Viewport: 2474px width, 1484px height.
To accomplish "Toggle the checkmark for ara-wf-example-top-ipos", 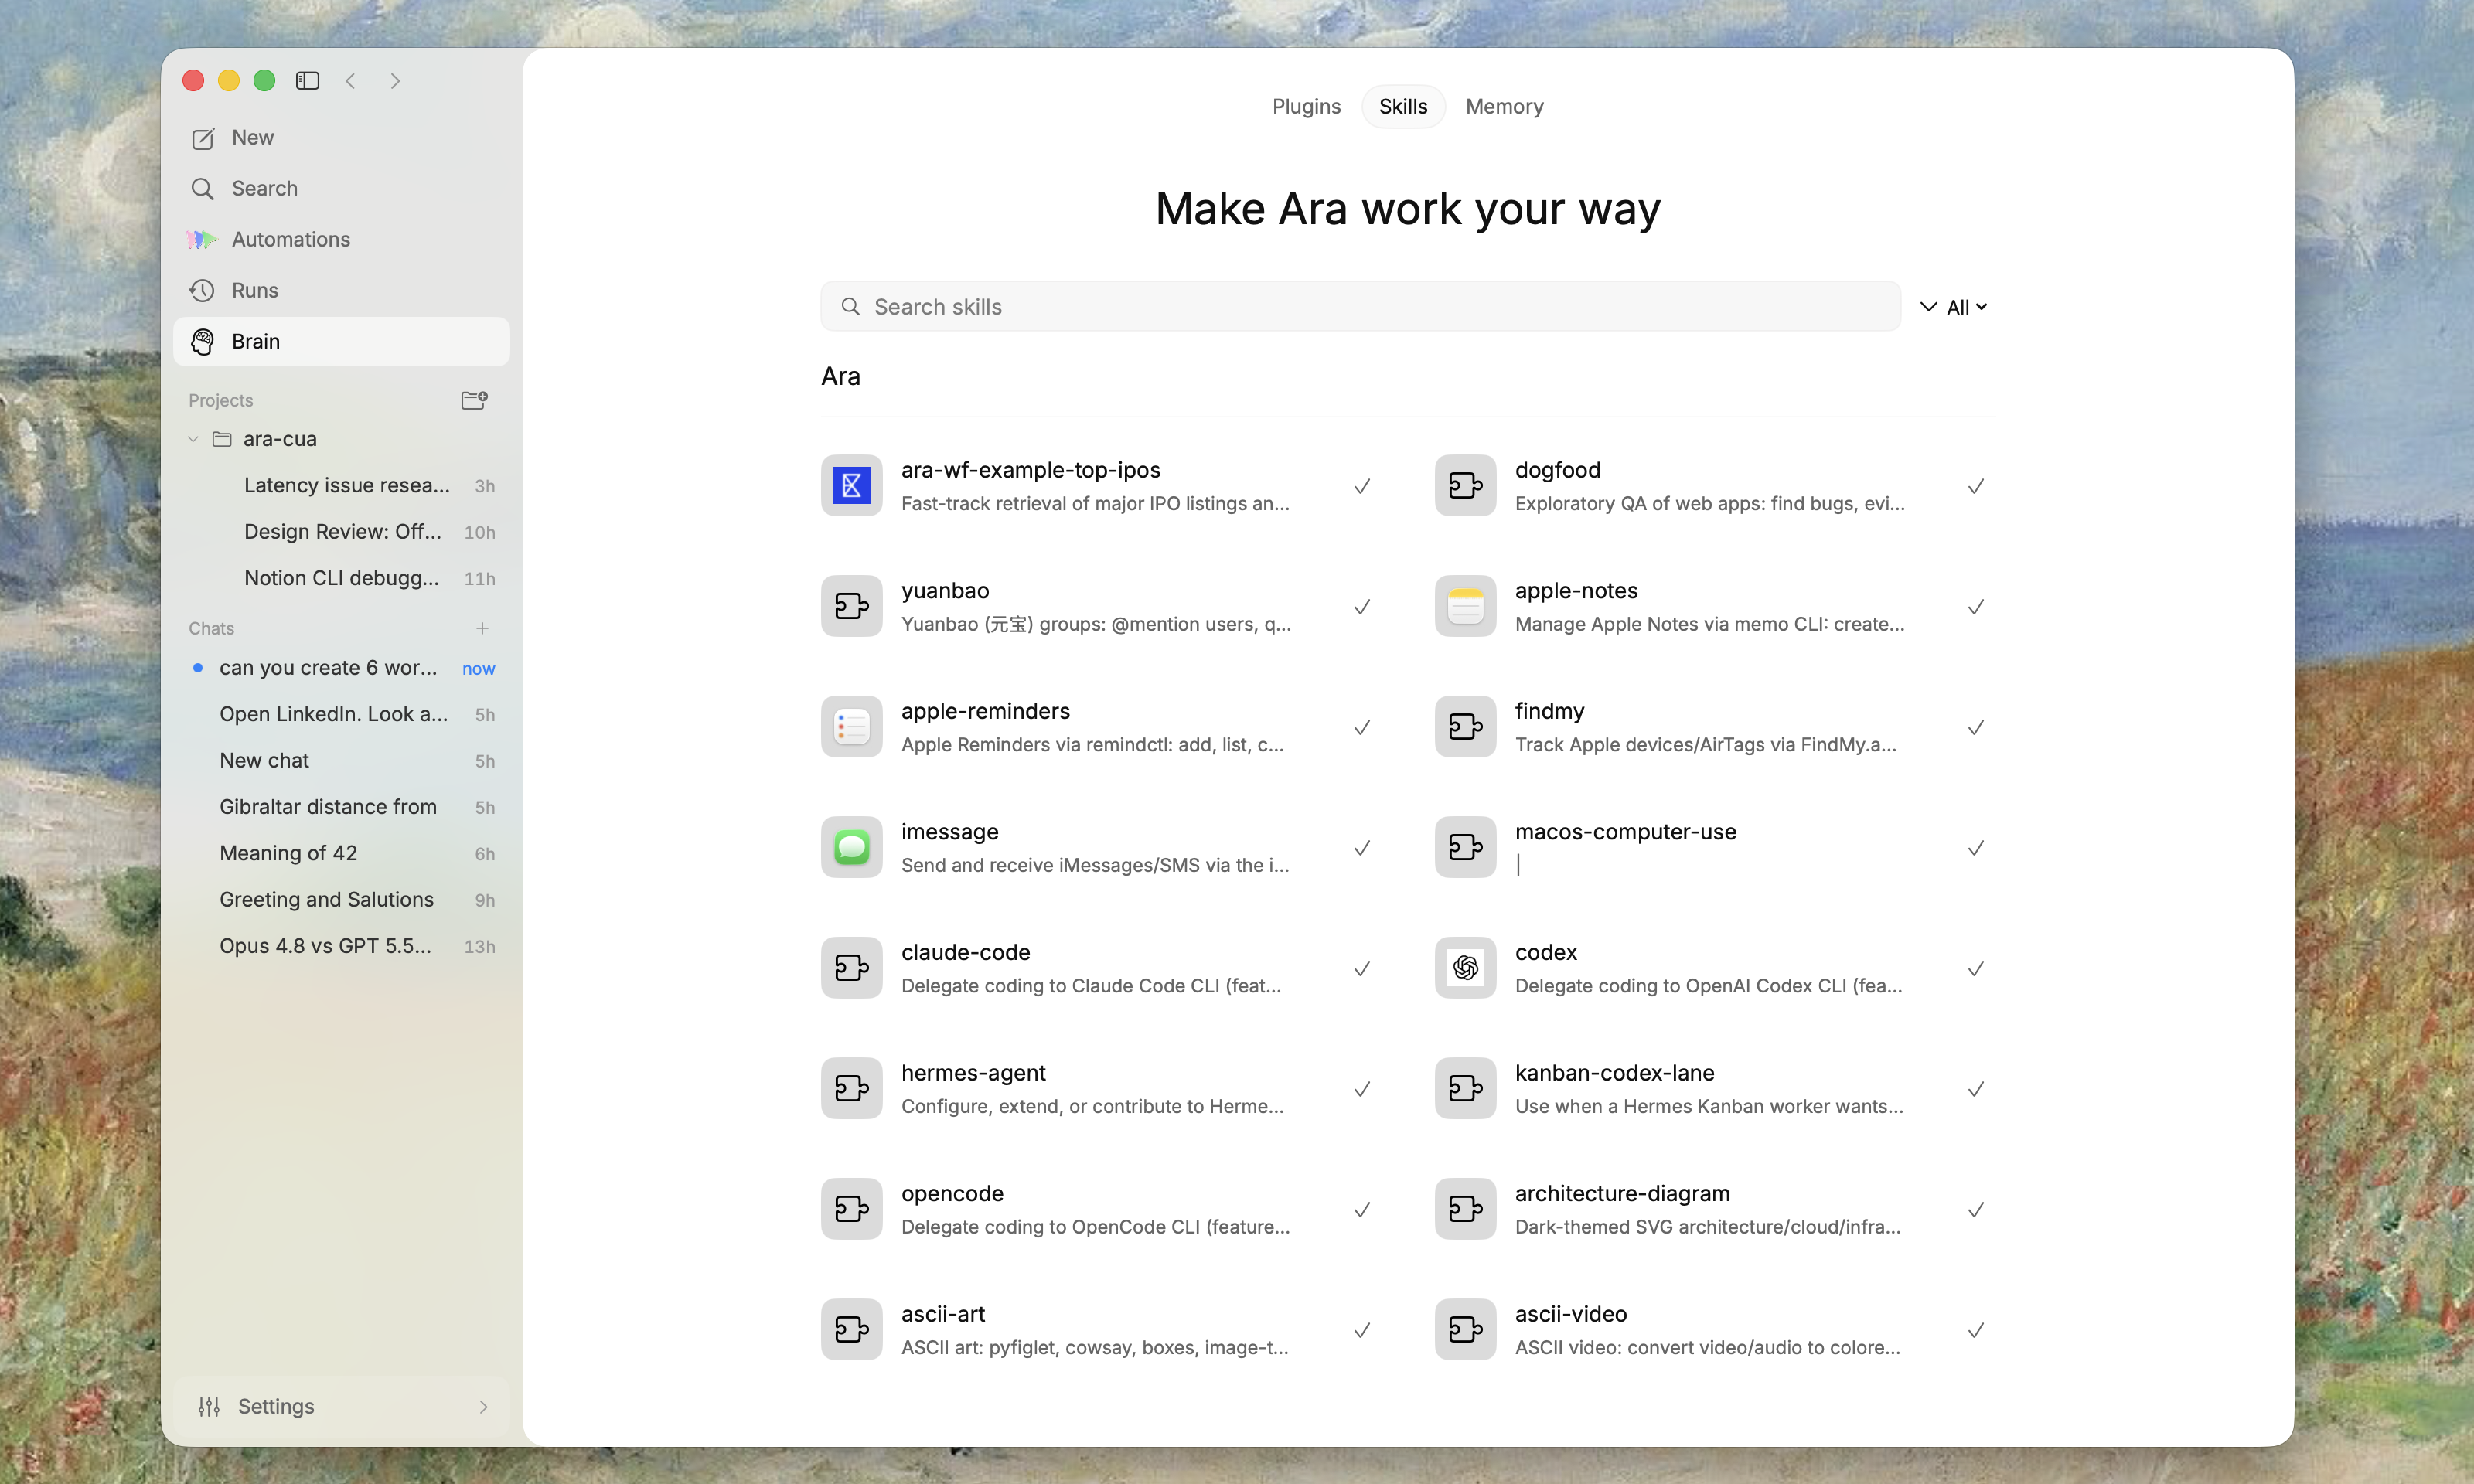I will coord(1362,487).
